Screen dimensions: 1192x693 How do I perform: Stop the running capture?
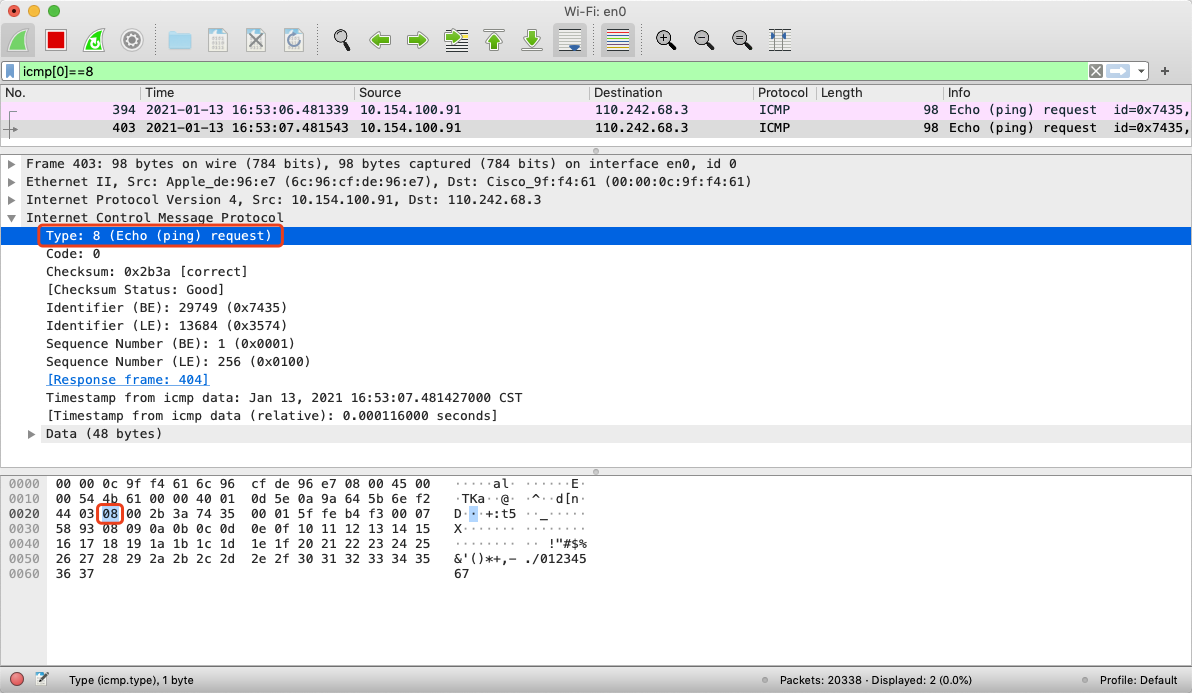[x=55, y=40]
